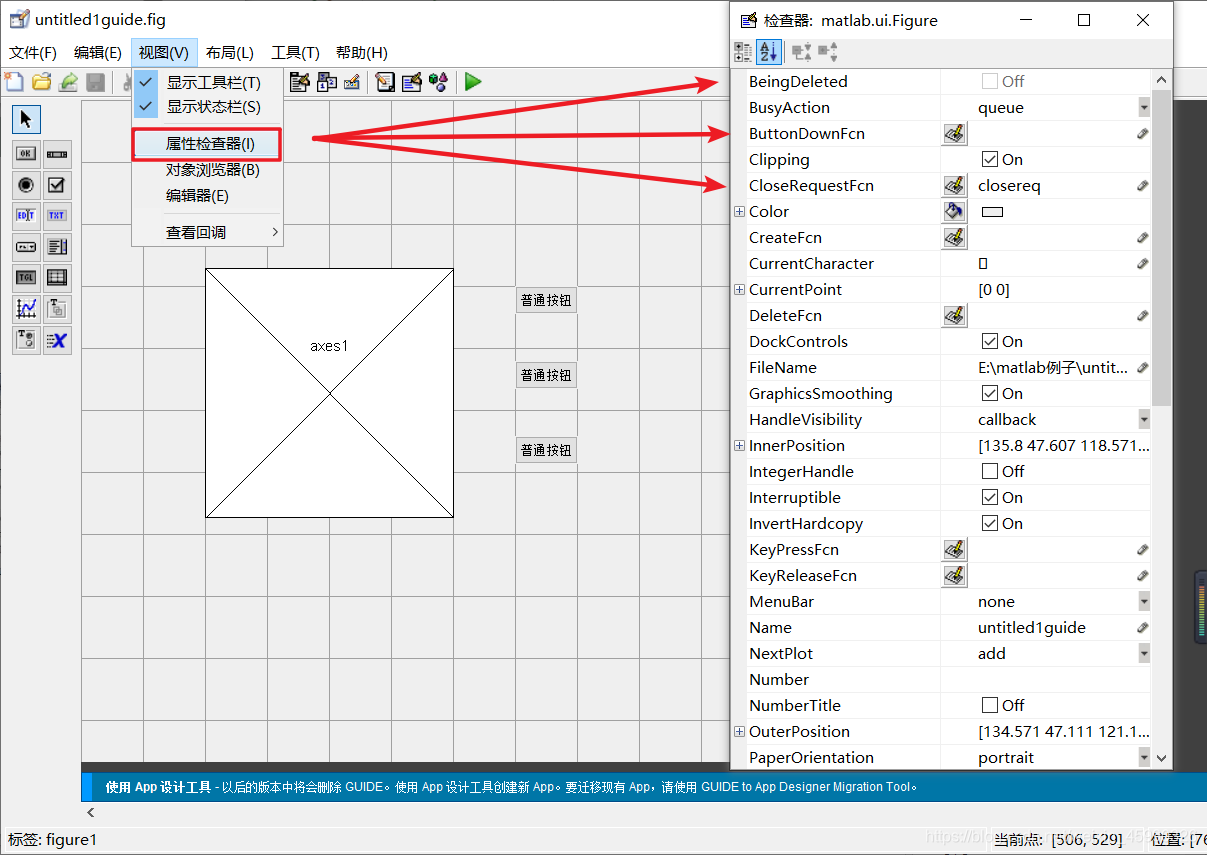Expand the Color property
The height and width of the screenshot is (855, 1207).
(739, 211)
